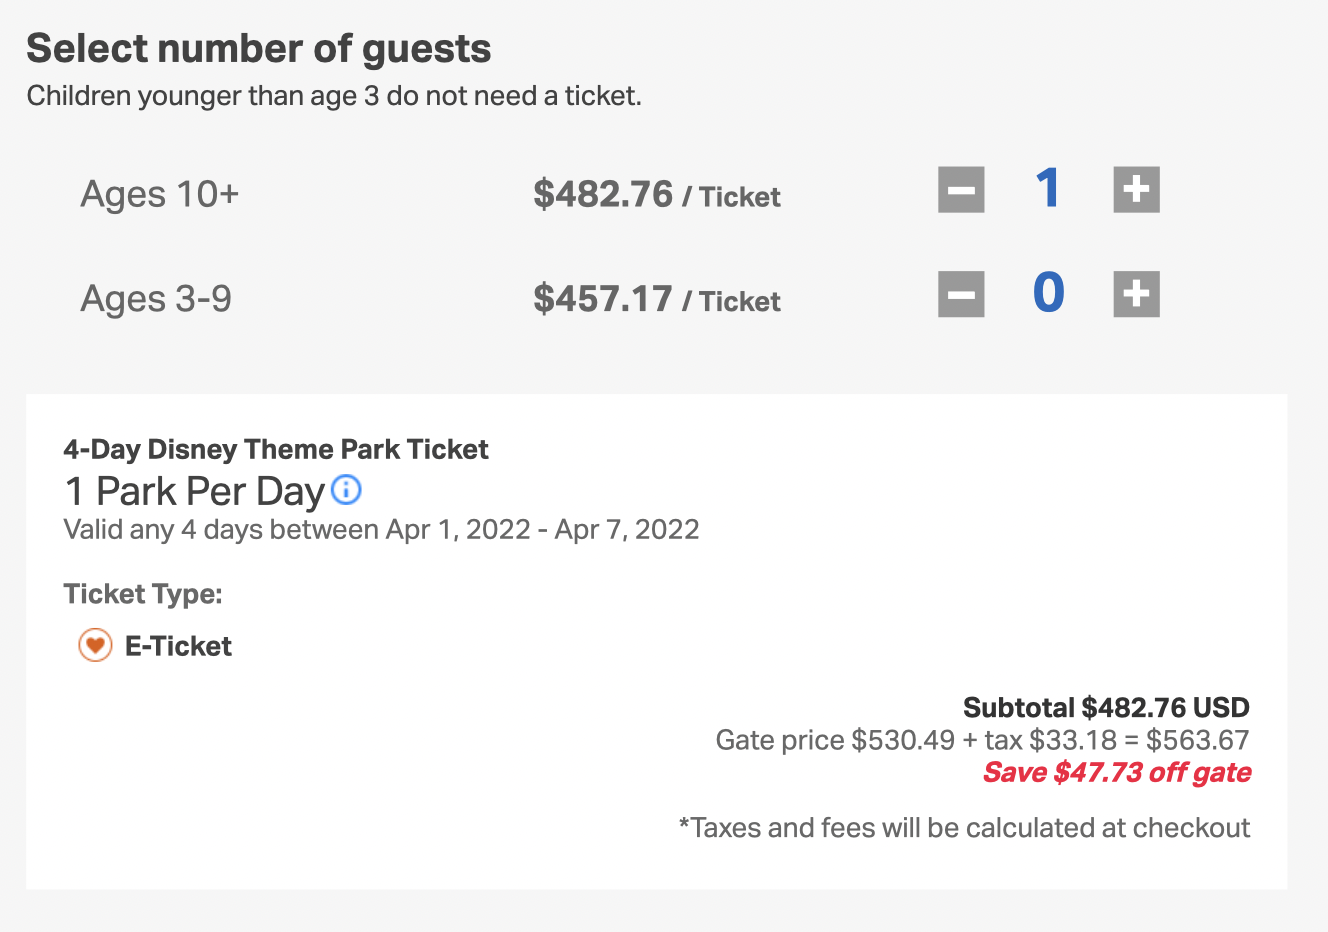Click the valid dates Apr 1 - Apr 7 text
The width and height of the screenshot is (1328, 932).
[381, 529]
